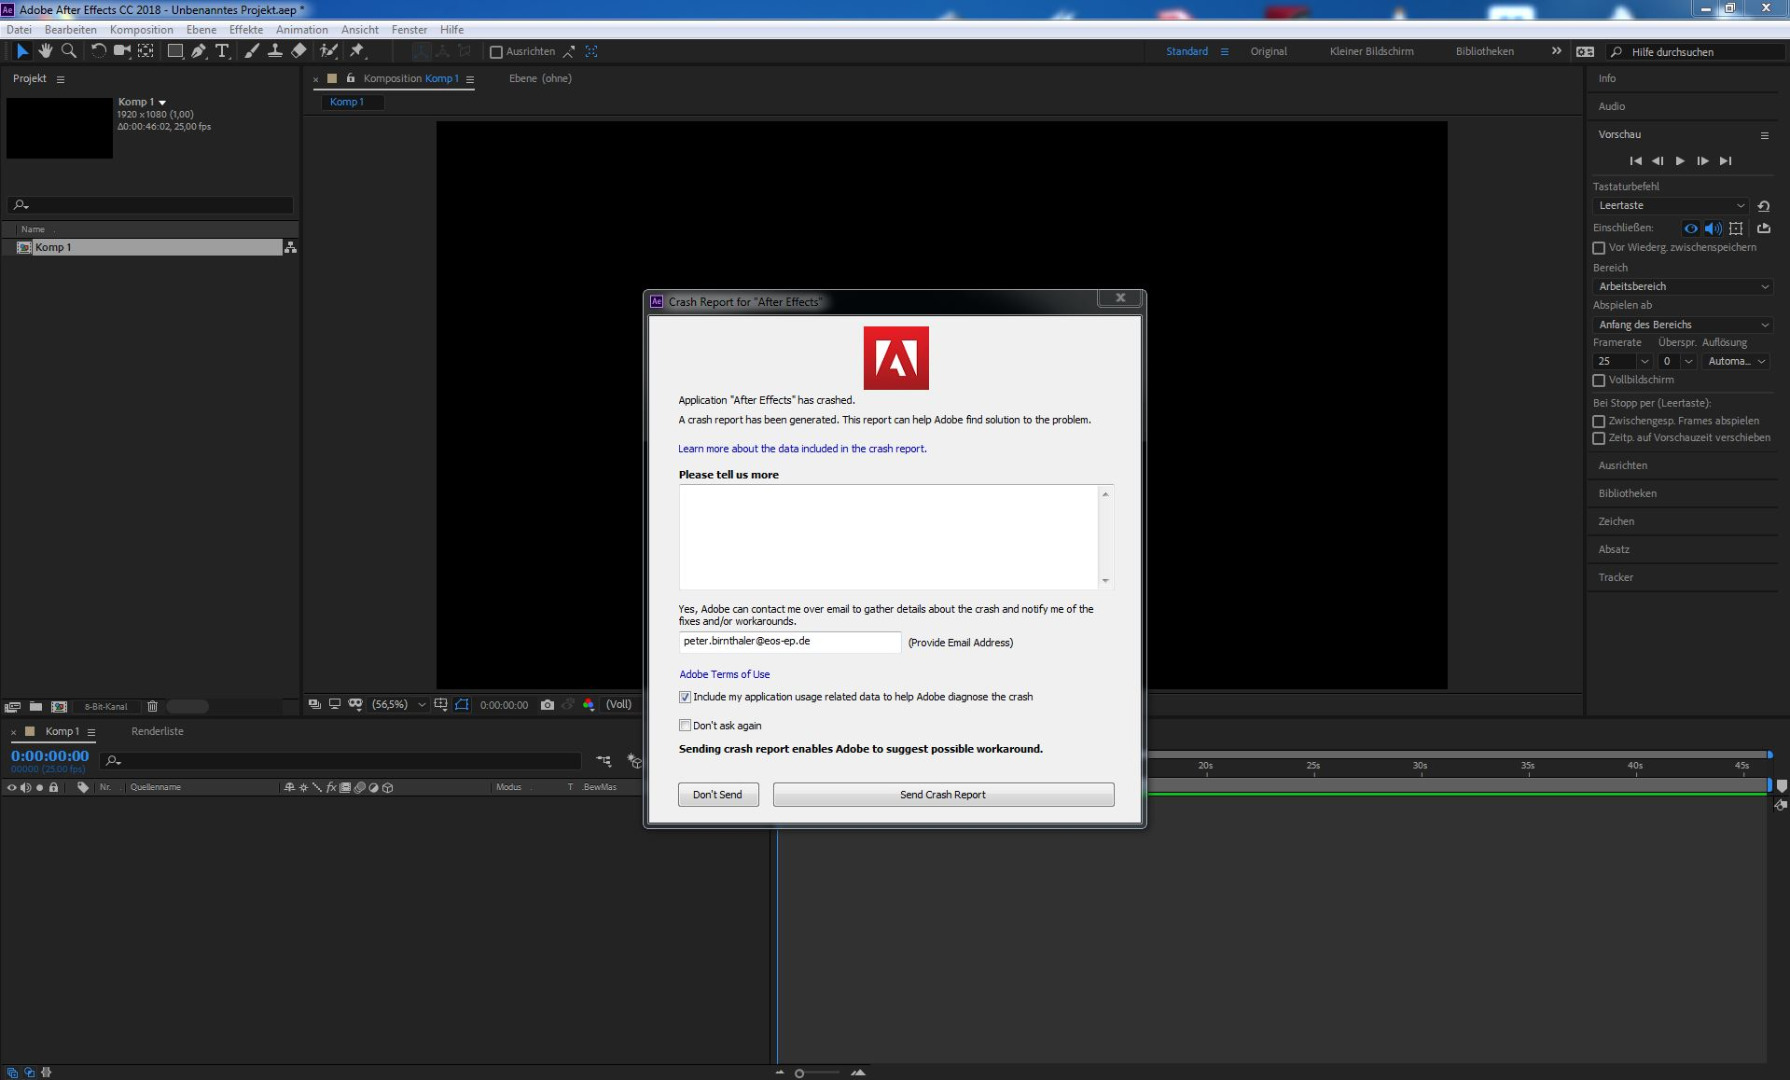Open the Fenster menu
The image size is (1790, 1080).
click(409, 30)
